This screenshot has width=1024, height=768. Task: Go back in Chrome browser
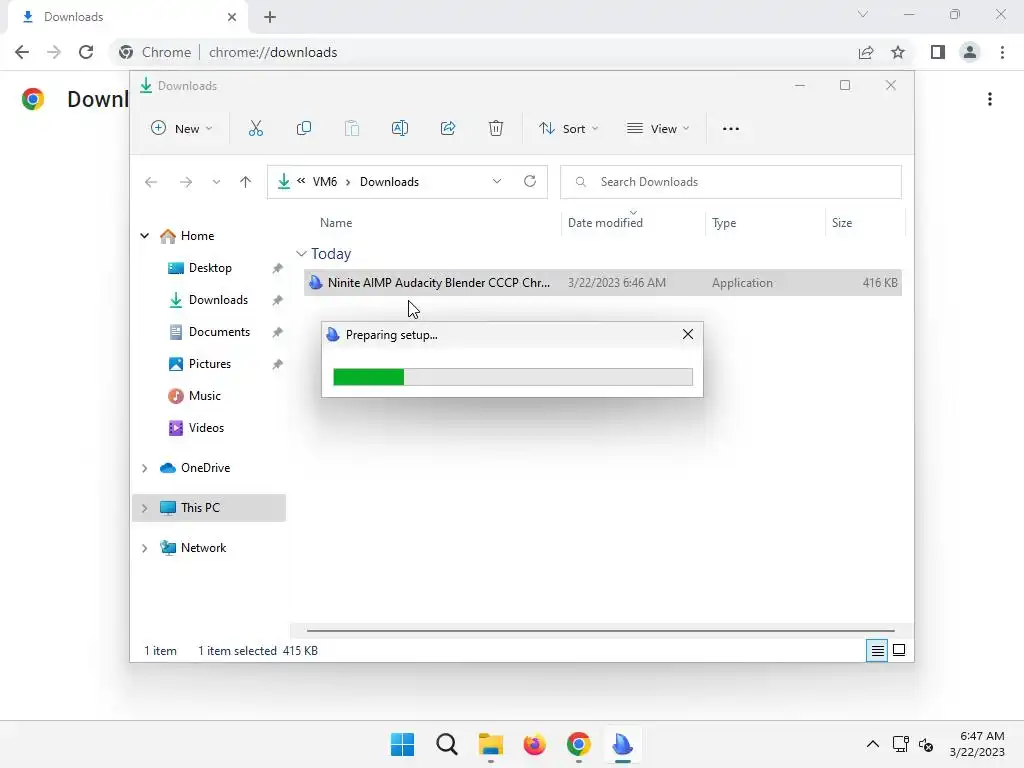coord(22,52)
